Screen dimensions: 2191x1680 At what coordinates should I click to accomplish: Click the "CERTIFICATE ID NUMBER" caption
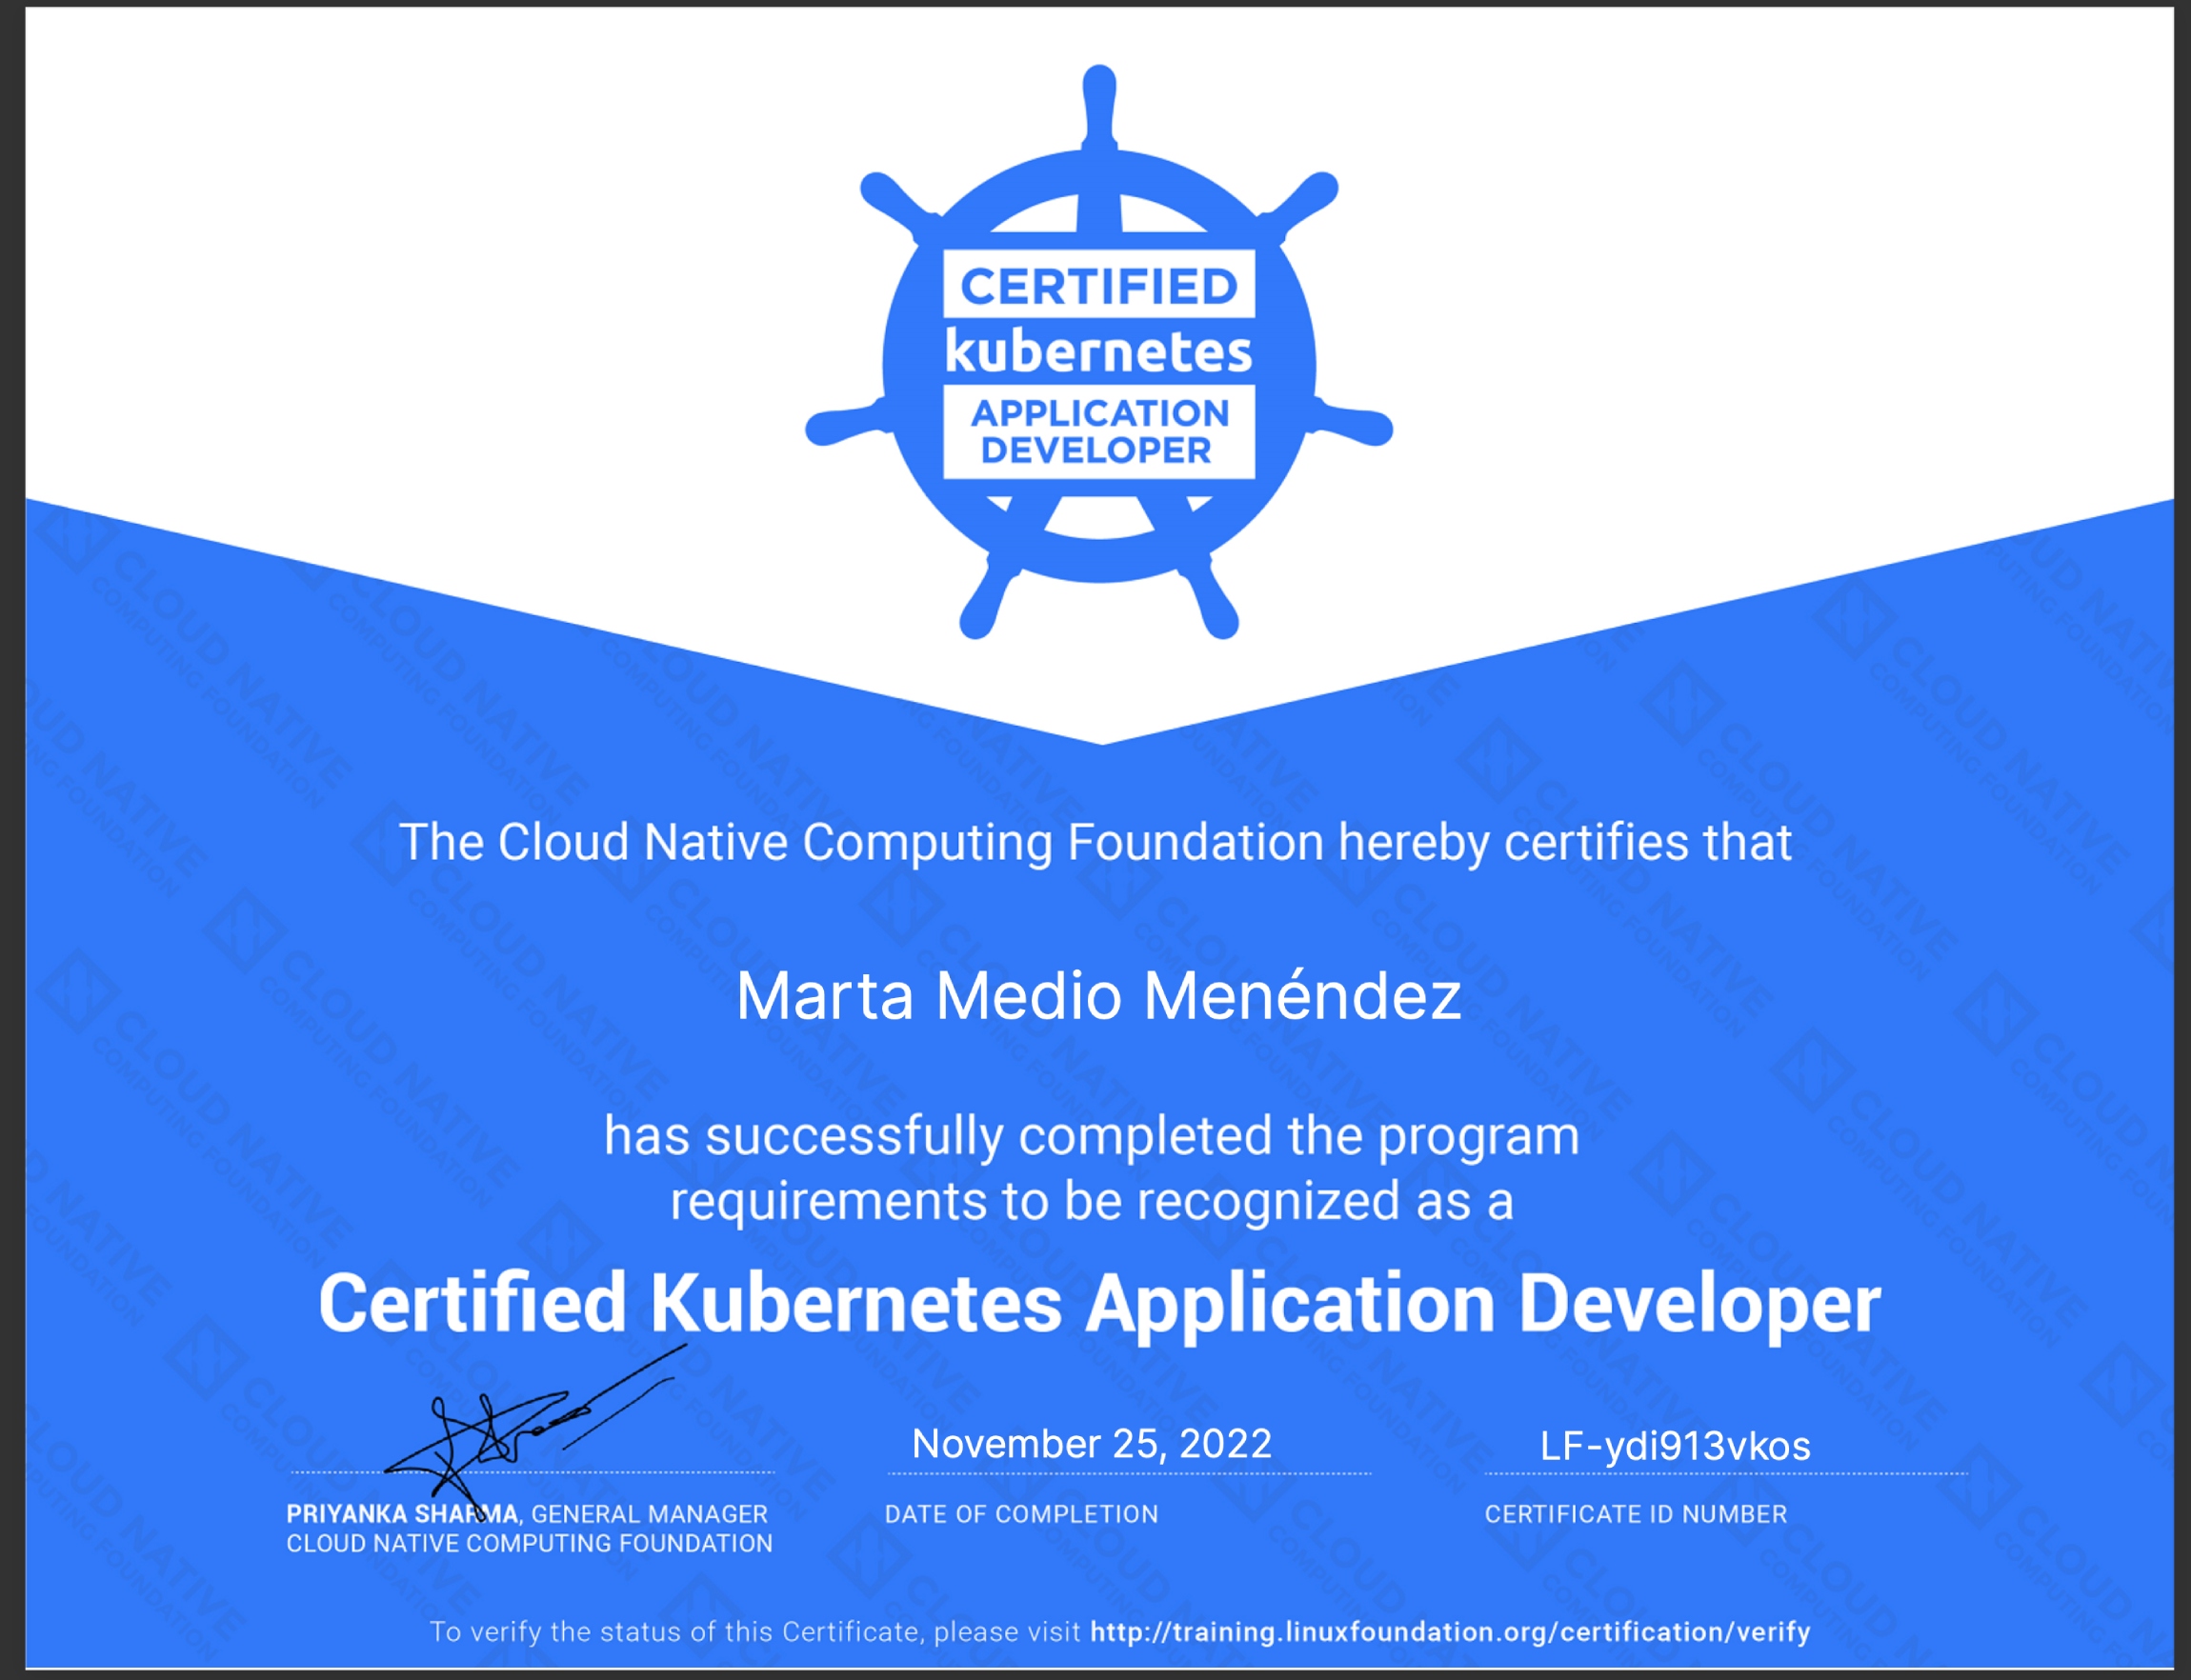click(1636, 1514)
